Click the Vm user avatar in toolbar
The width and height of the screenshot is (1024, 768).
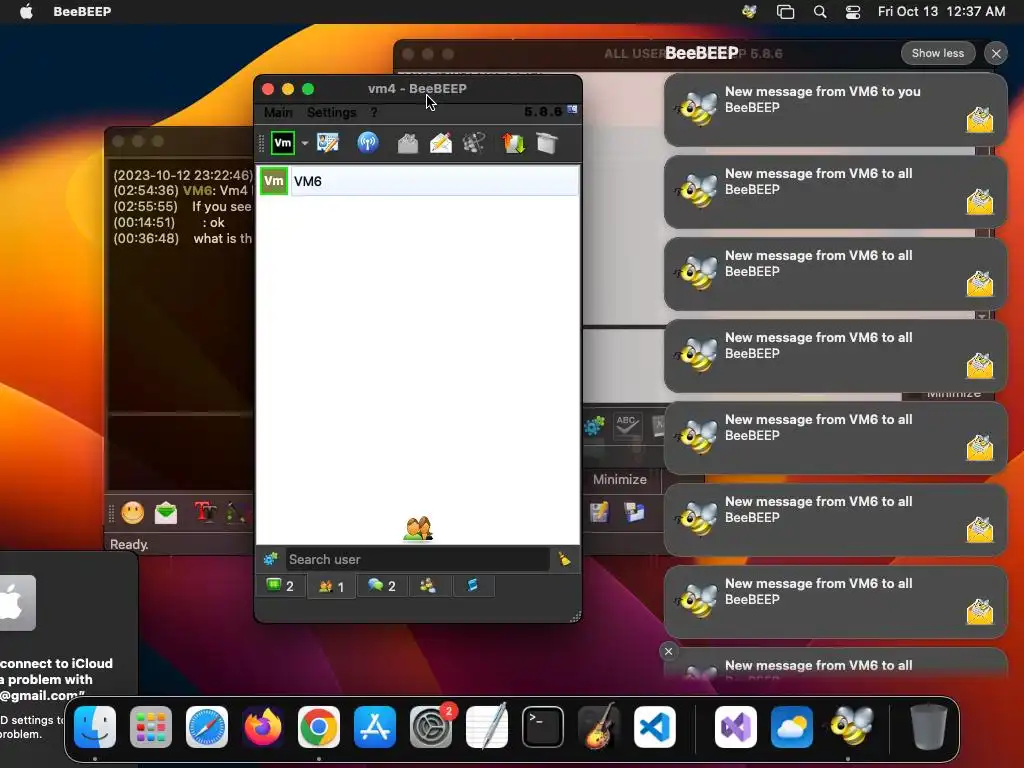tap(283, 143)
